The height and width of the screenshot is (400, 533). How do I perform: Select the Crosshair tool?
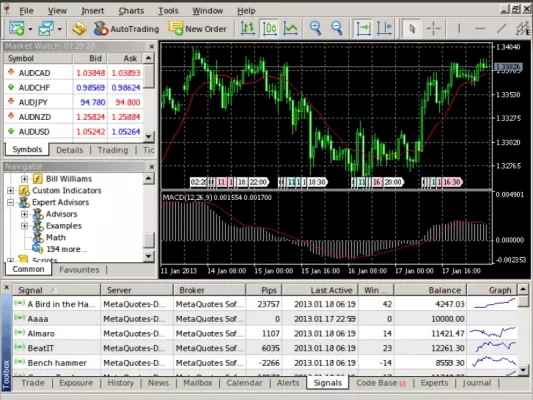point(433,29)
